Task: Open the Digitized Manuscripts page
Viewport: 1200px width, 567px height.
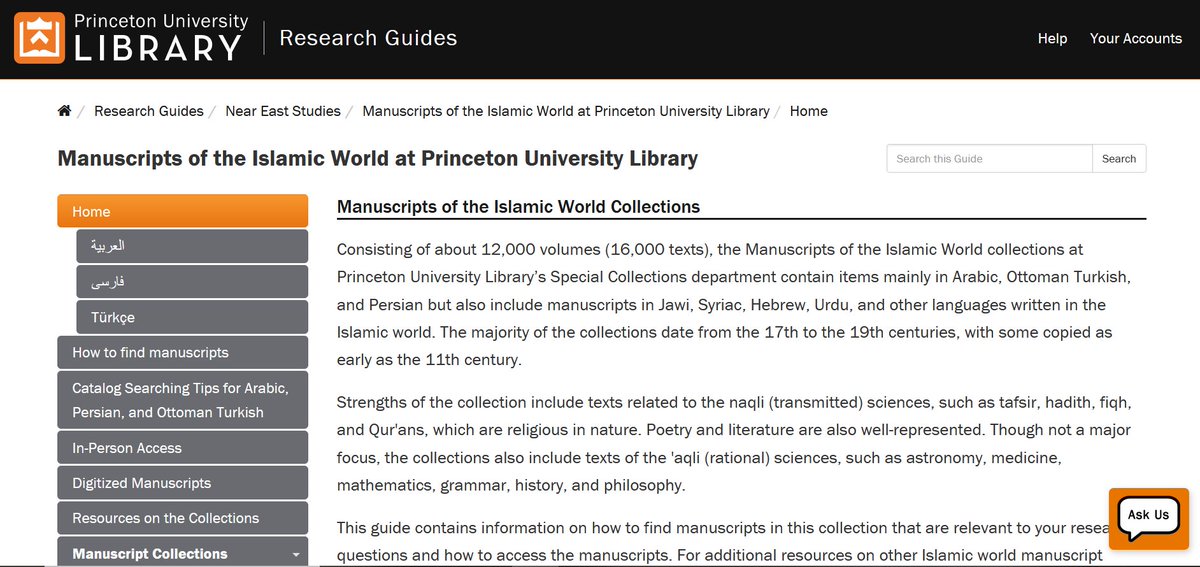Action: 183,483
